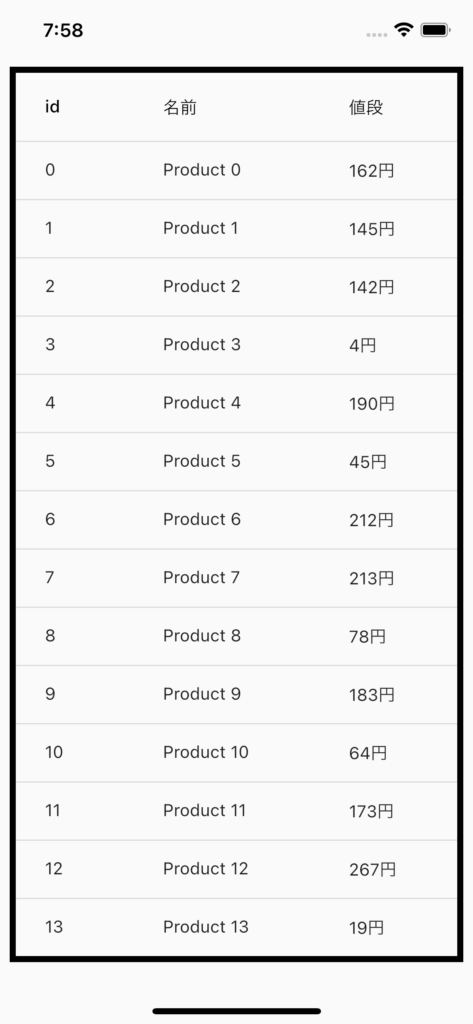The image size is (473, 1024).
Task: Select the Product 5 name cell
Action: [202, 462]
